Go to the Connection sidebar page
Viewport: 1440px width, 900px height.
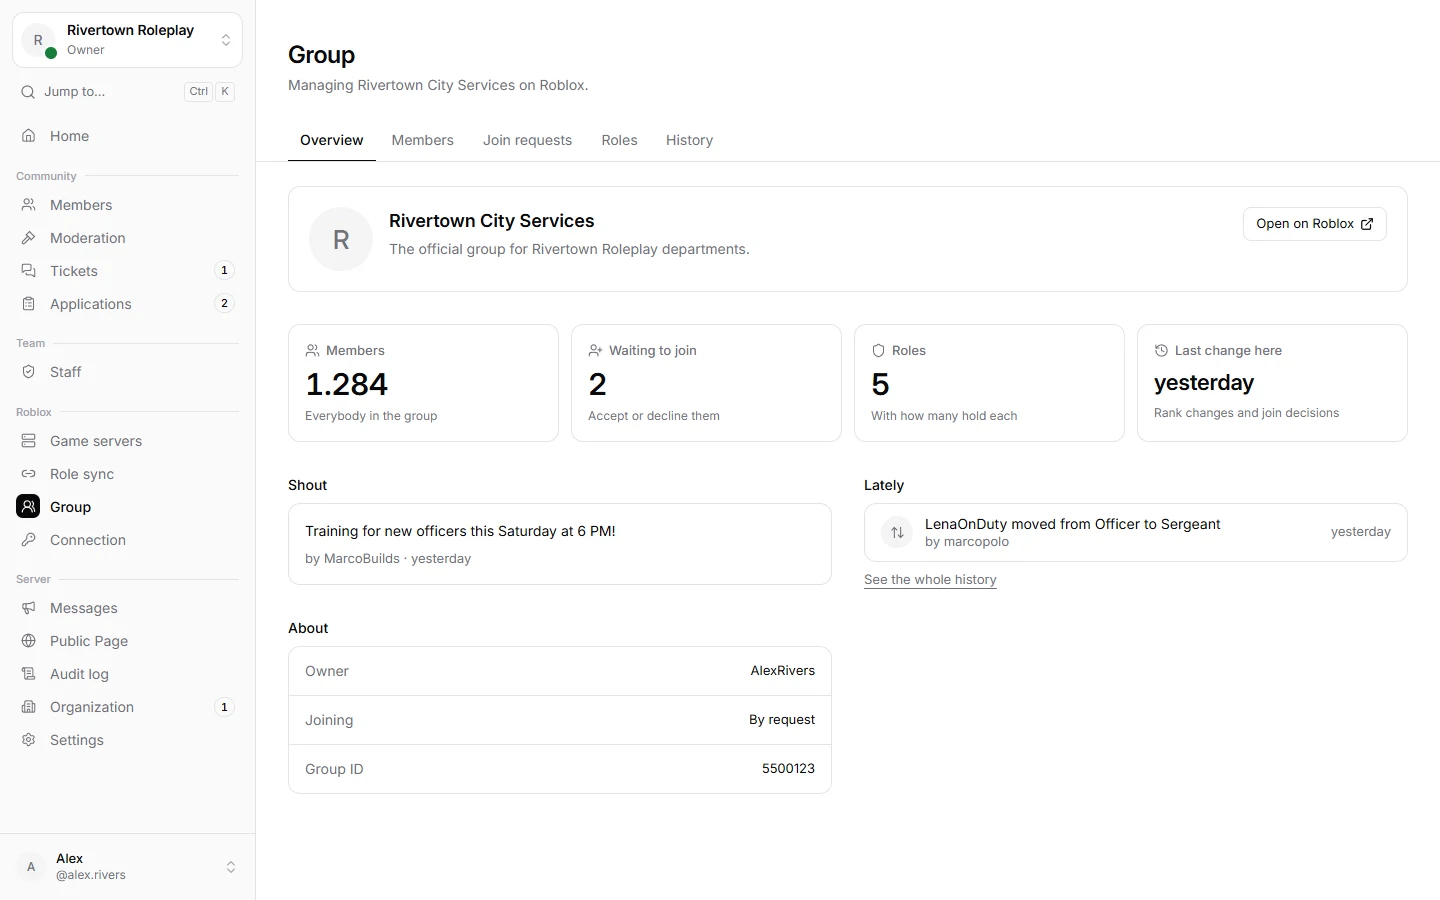tap(127, 540)
